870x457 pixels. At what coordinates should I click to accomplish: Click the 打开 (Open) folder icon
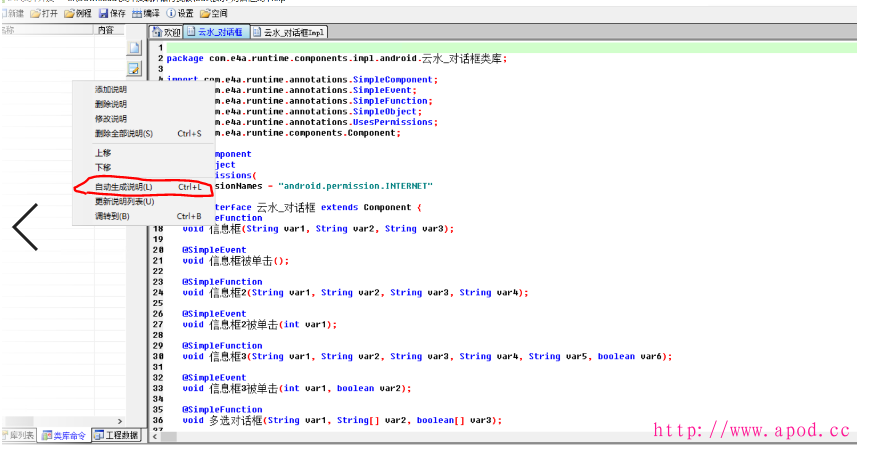37,13
